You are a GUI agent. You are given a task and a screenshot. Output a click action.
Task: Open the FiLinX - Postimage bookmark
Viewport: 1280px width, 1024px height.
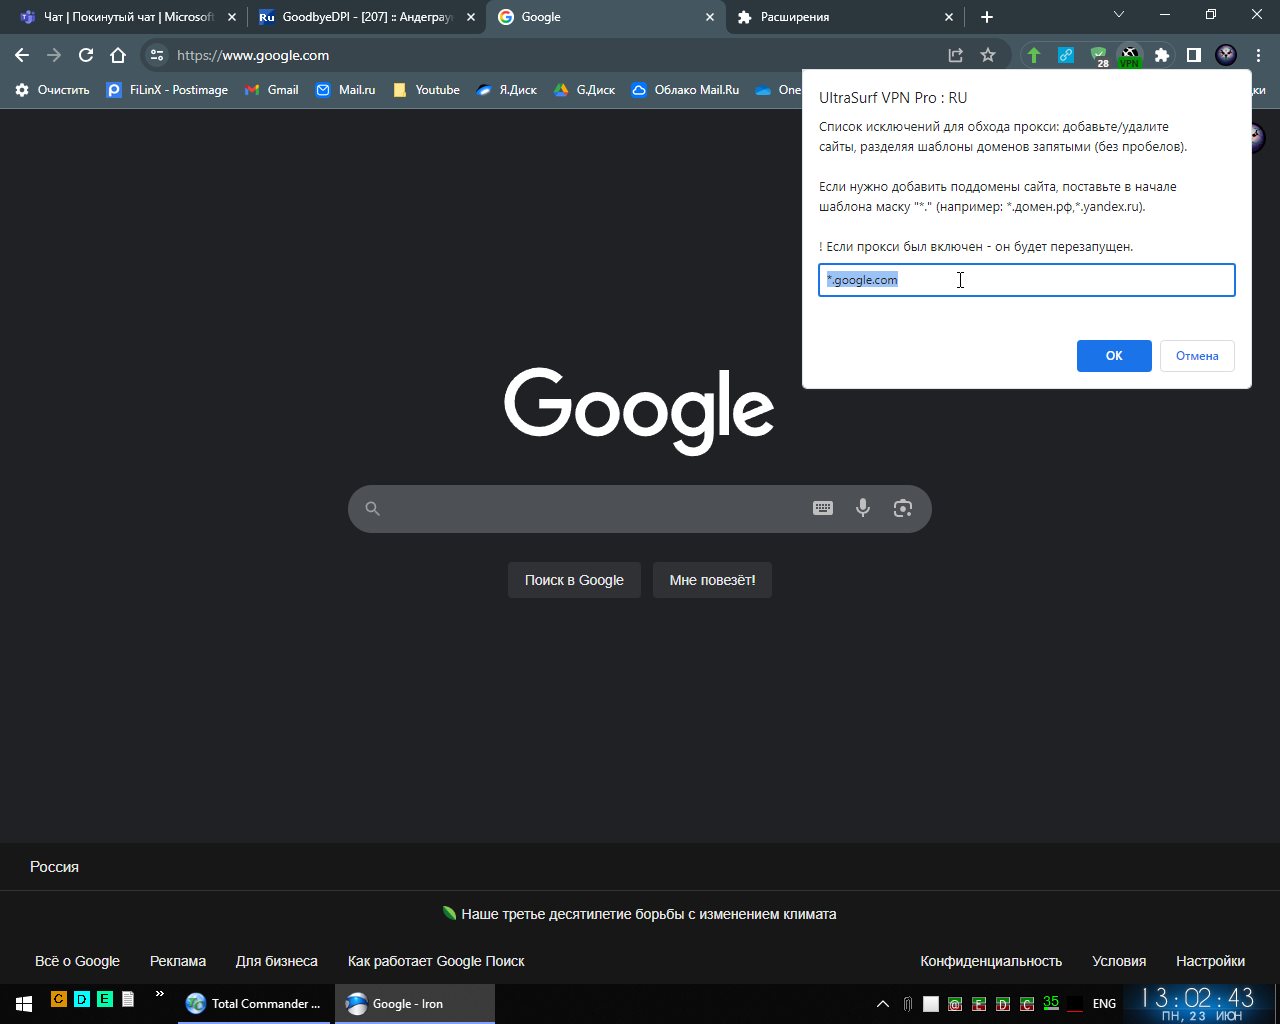tap(167, 90)
